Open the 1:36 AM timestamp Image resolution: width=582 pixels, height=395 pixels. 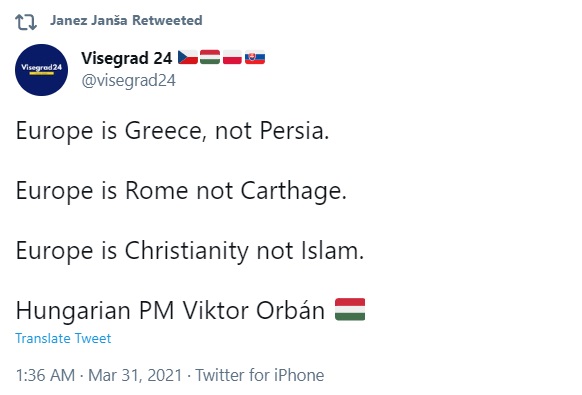pos(45,375)
